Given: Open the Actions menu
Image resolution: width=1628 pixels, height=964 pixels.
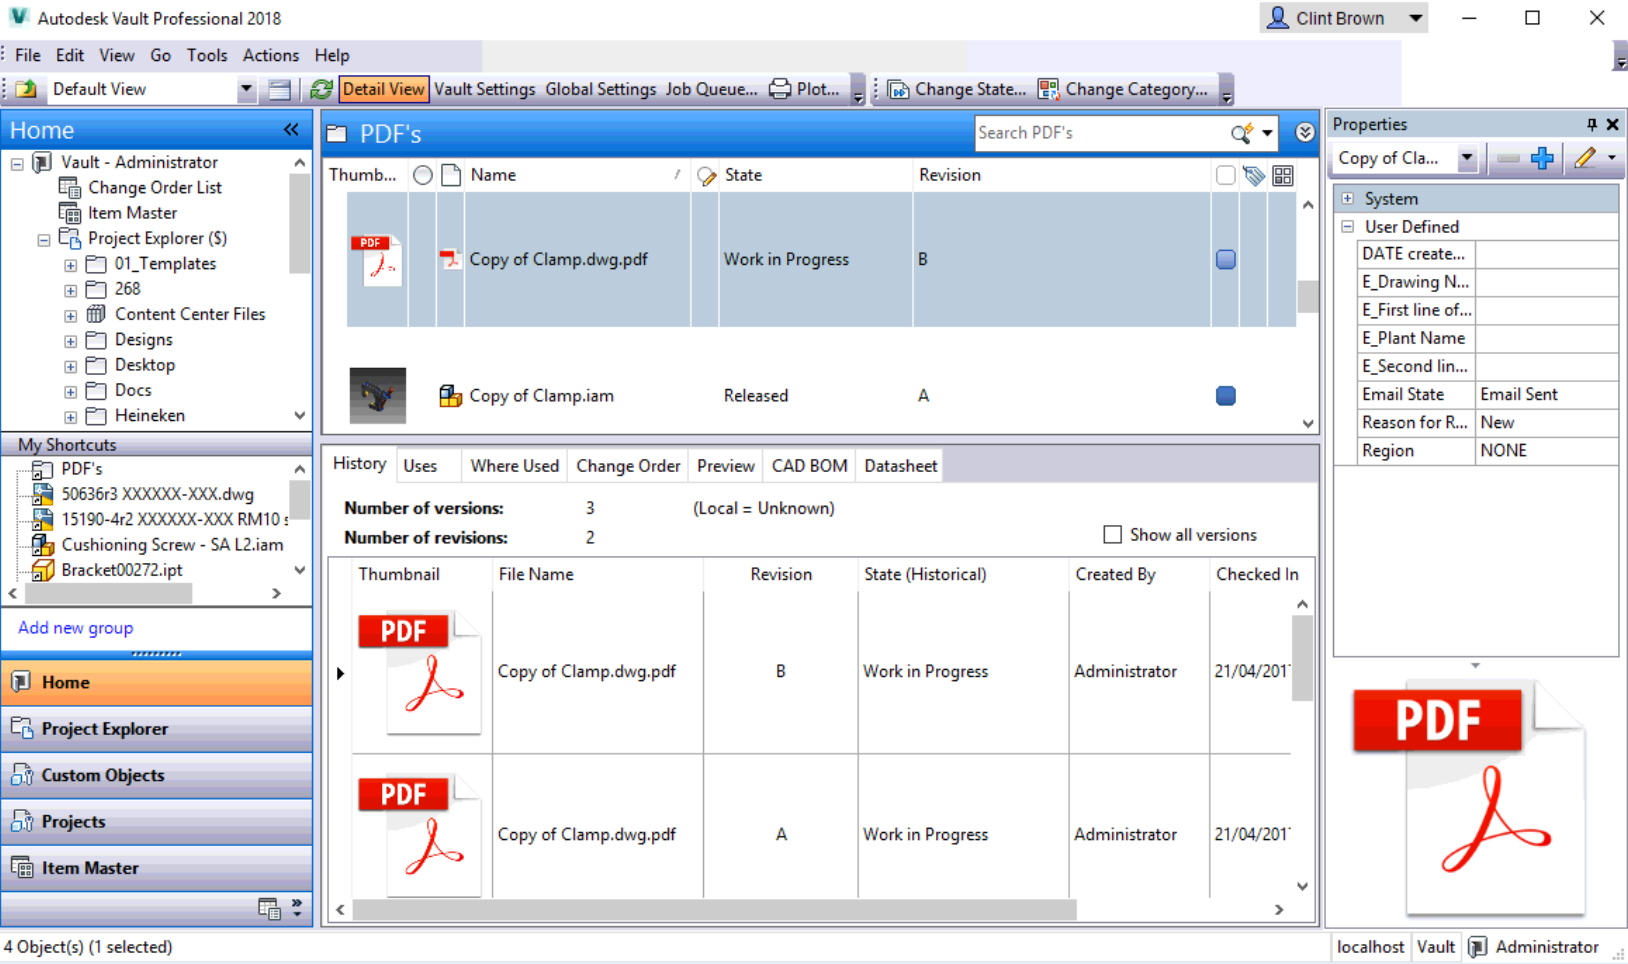Looking at the screenshot, I should click(271, 55).
